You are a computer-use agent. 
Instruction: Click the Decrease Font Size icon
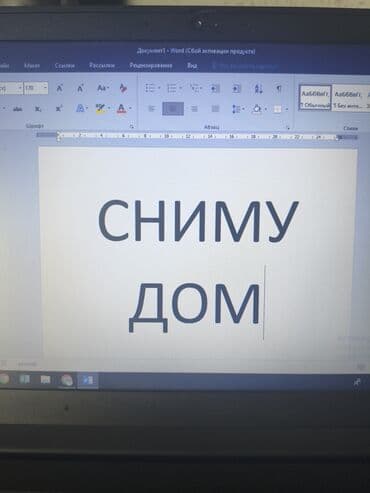(x=80, y=88)
